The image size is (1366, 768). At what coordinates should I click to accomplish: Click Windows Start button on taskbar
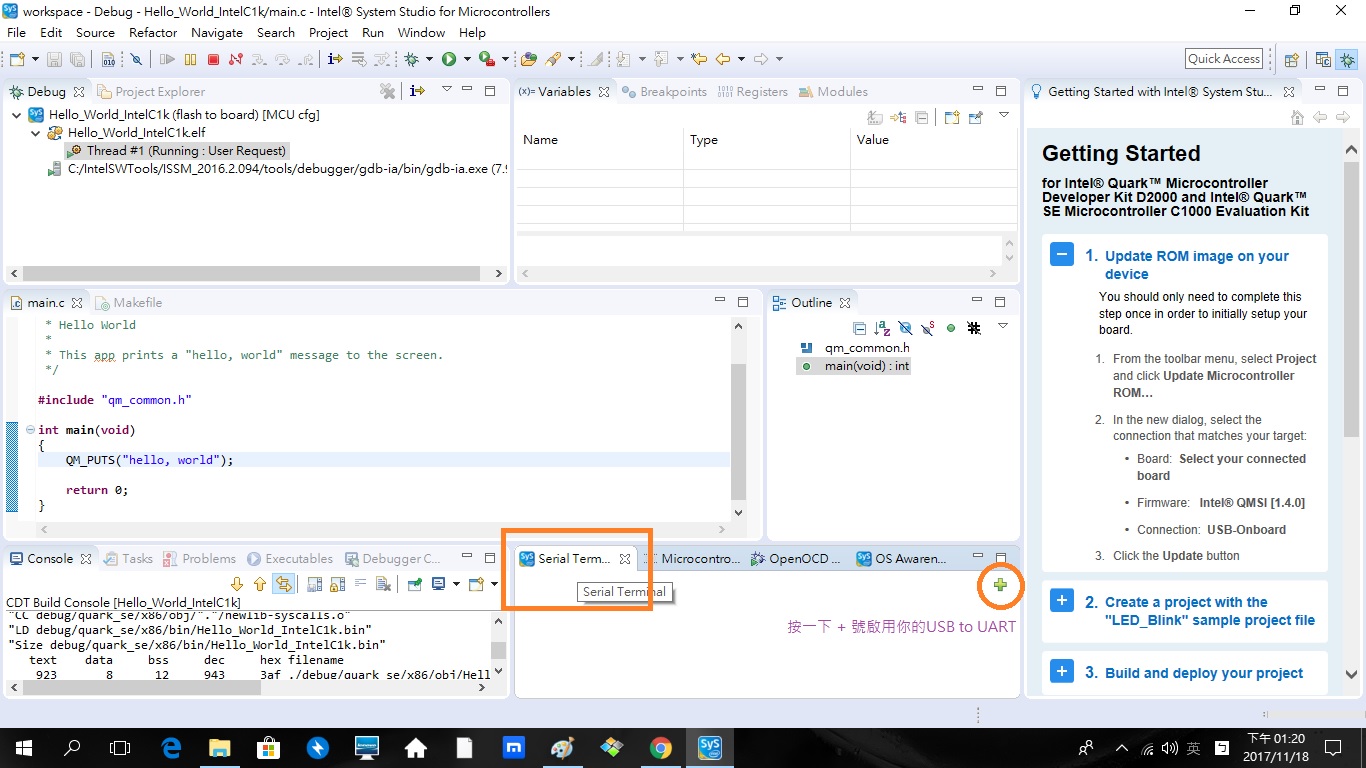(x=23, y=747)
